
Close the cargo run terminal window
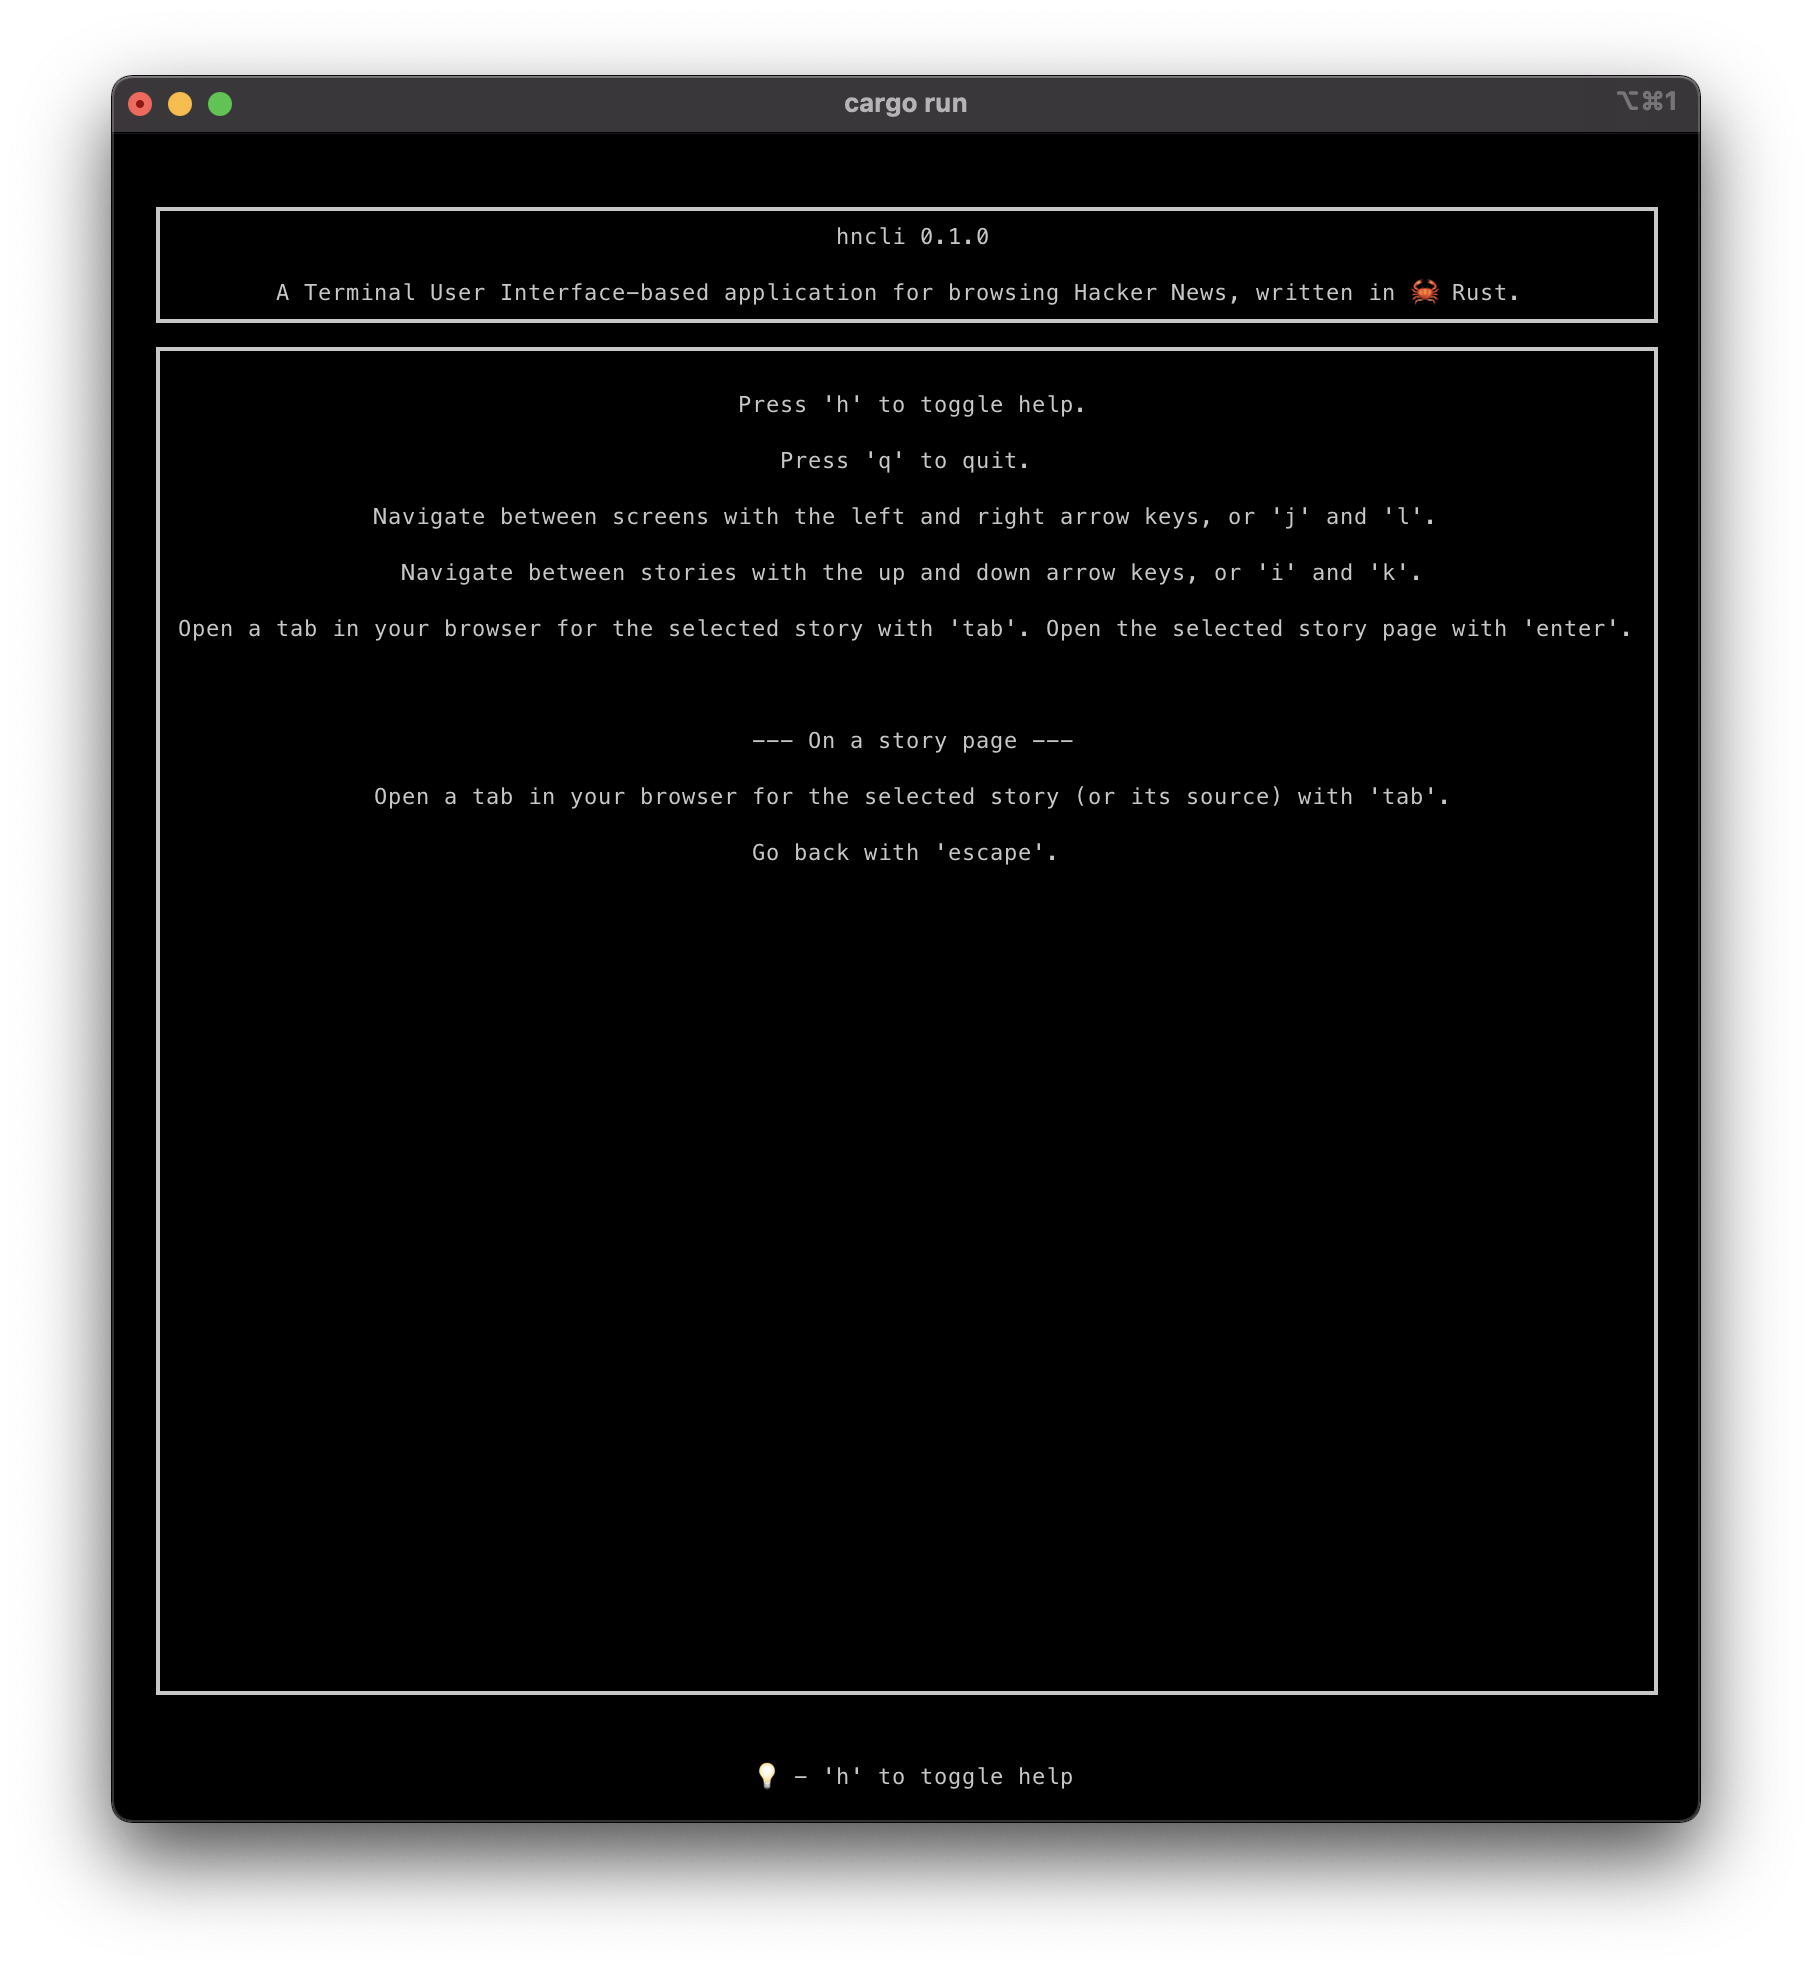(x=140, y=104)
